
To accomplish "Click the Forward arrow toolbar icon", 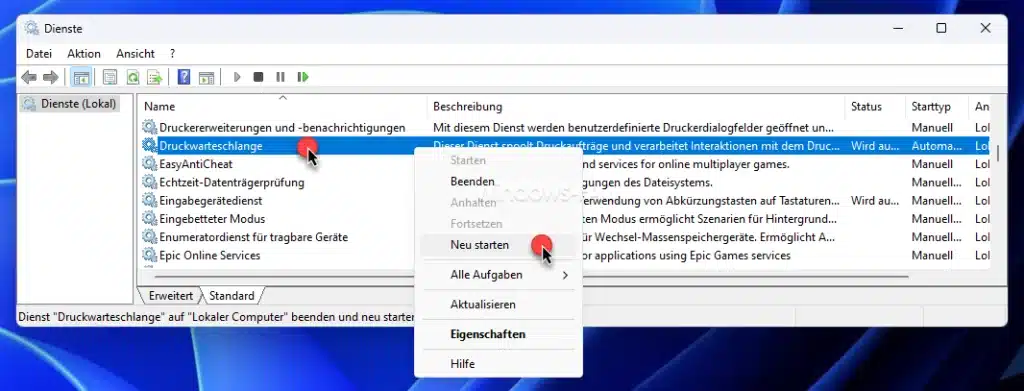I will click(50, 77).
